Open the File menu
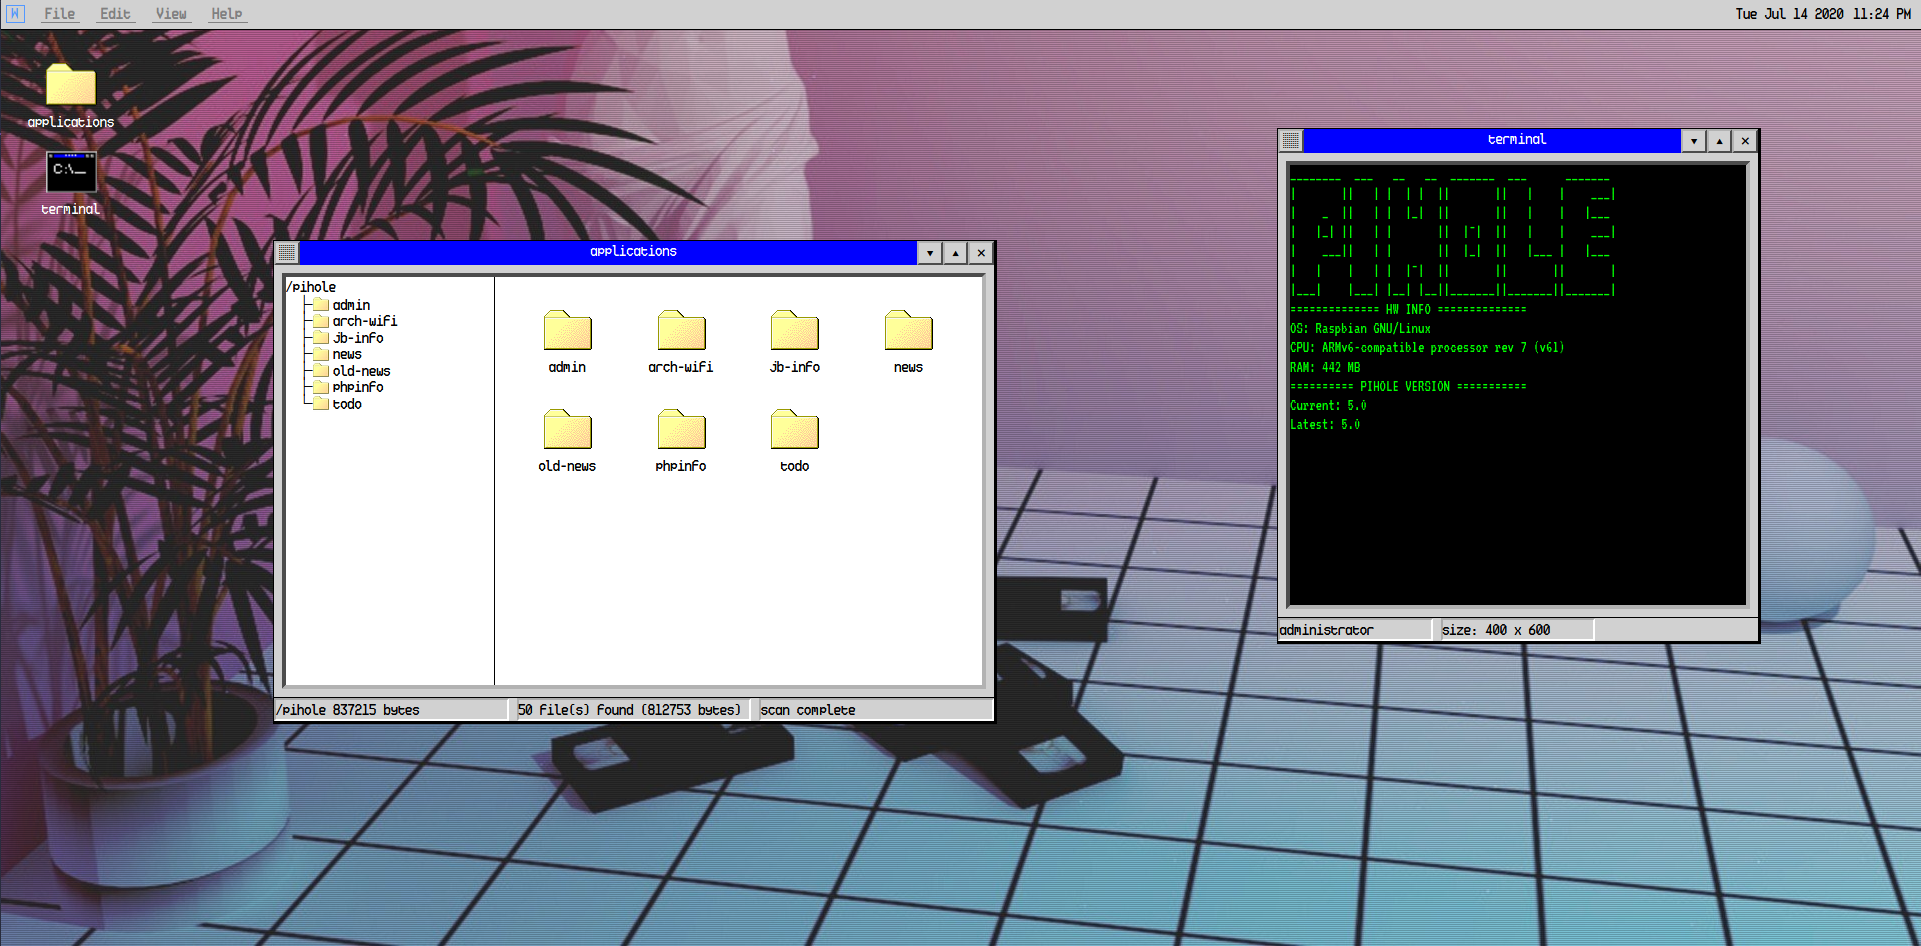The height and width of the screenshot is (946, 1921). pyautogui.click(x=60, y=14)
